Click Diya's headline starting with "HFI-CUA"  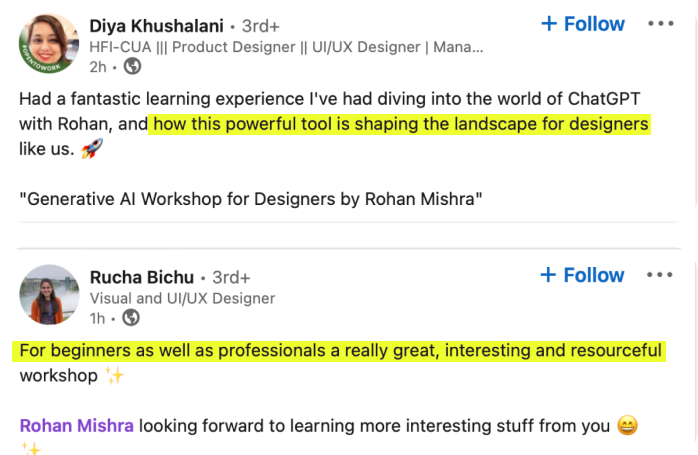pyautogui.click(x=286, y=47)
